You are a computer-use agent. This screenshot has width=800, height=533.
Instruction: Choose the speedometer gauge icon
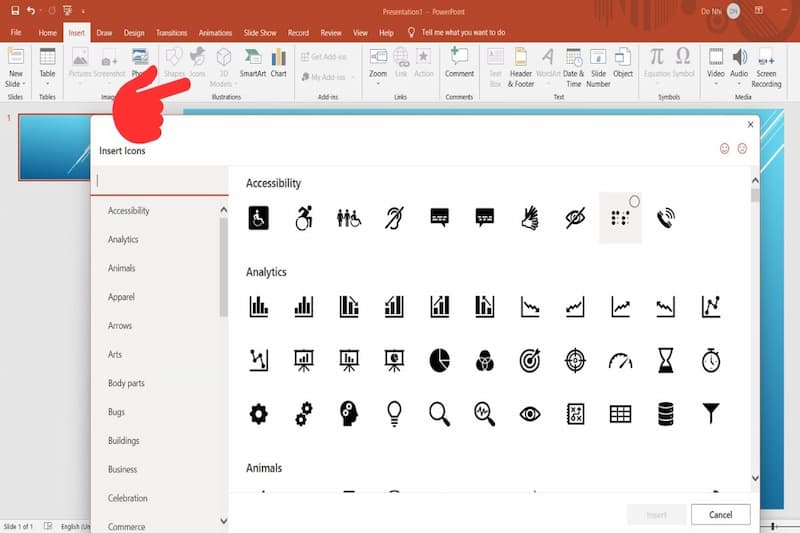pyautogui.click(x=620, y=361)
